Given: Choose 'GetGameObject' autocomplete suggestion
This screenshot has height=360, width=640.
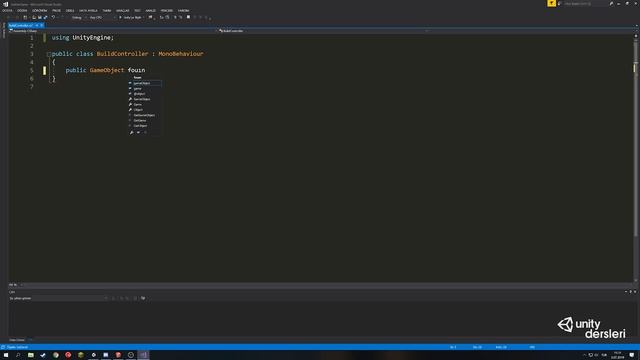Looking at the screenshot, I should coord(144,115).
